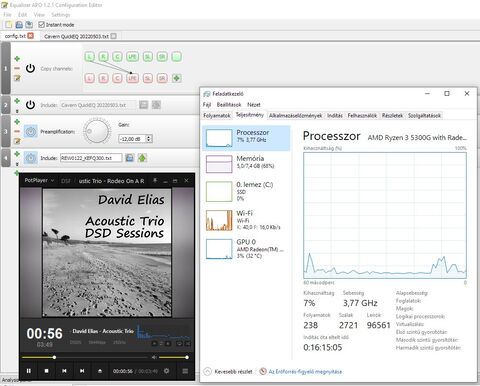Click the empty green source channel box
480x386 pixels.
click(177, 57)
